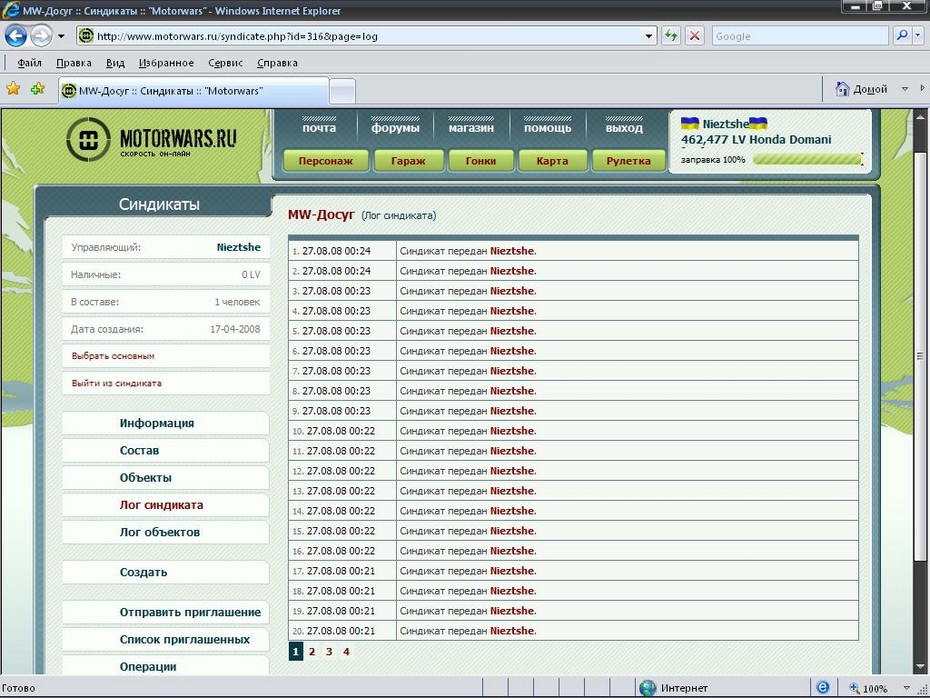Expand the Домой home dropdown arrow
930x698 pixels.
(x=905, y=89)
